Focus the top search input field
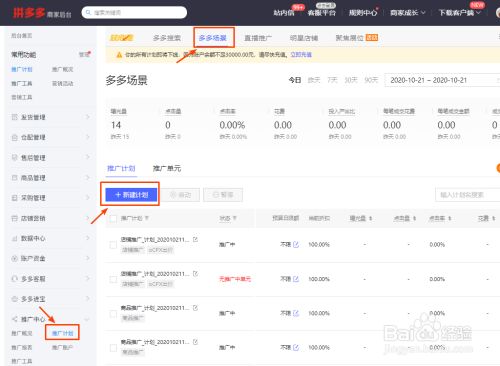Image resolution: width=500 pixels, height=366 pixels. 134,13
